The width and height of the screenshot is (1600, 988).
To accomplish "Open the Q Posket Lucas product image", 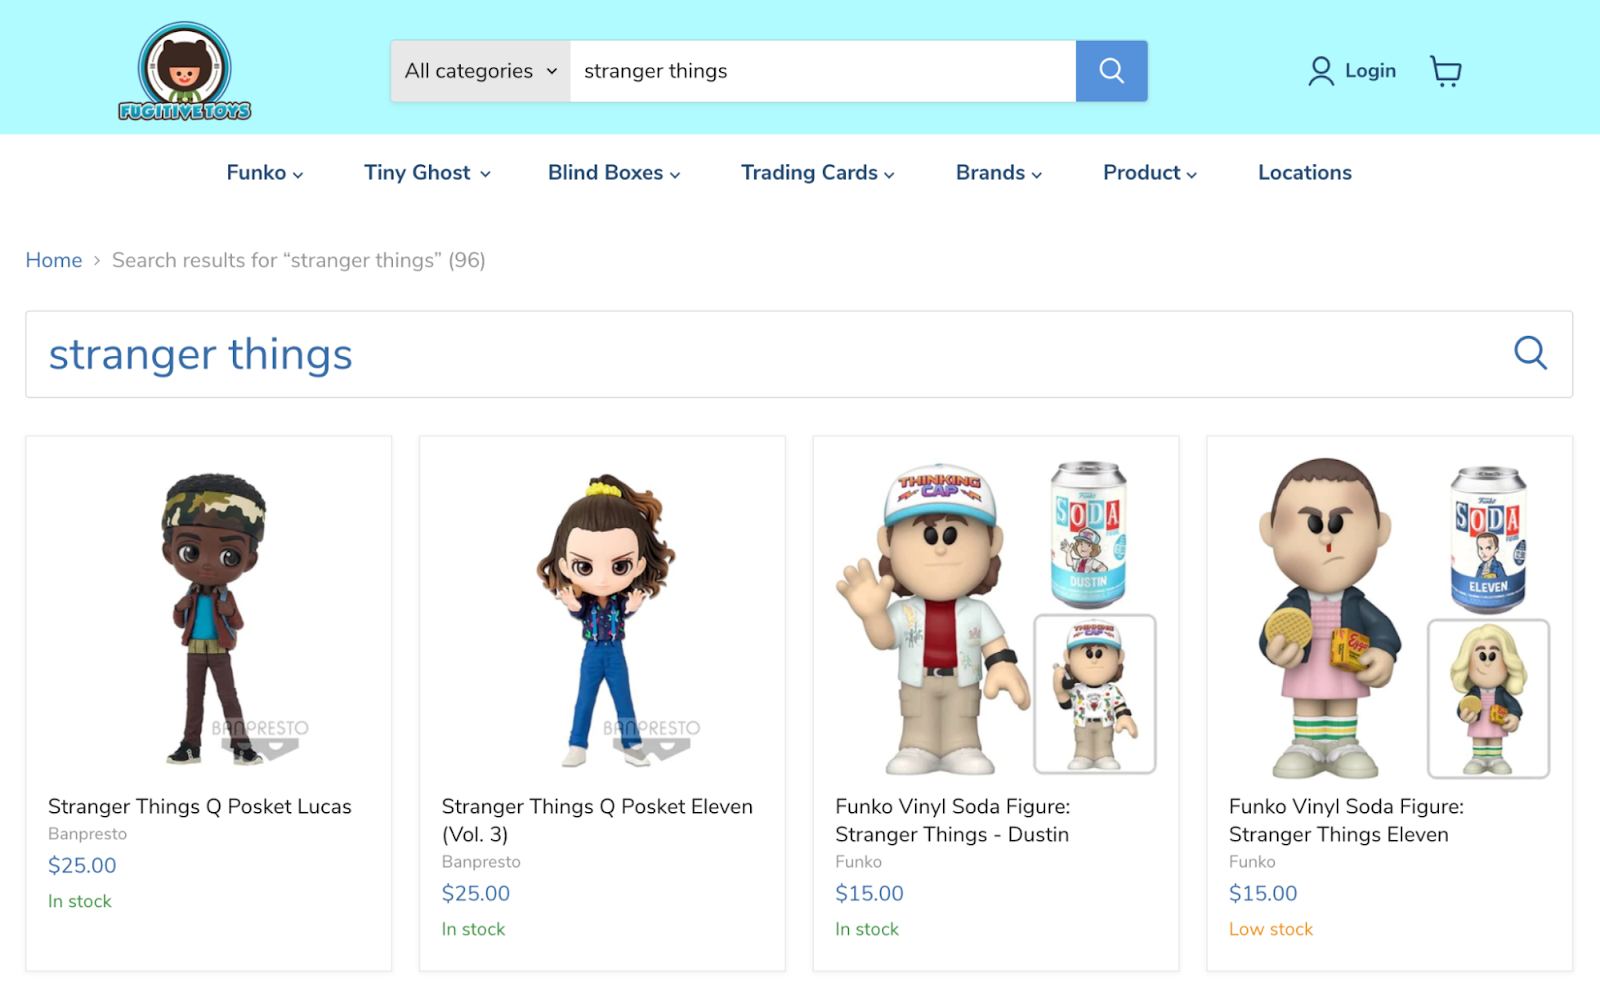I will (x=209, y=616).
